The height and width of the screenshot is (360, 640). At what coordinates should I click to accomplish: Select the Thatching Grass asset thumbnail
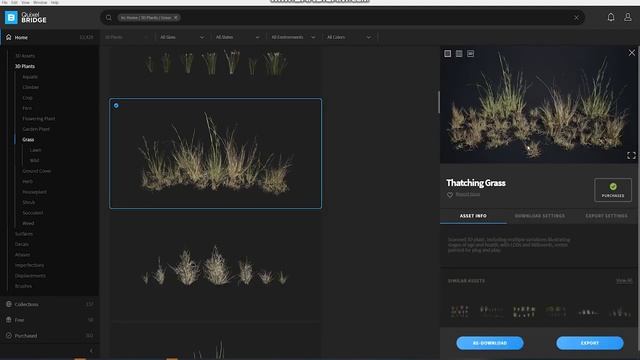coord(216,153)
